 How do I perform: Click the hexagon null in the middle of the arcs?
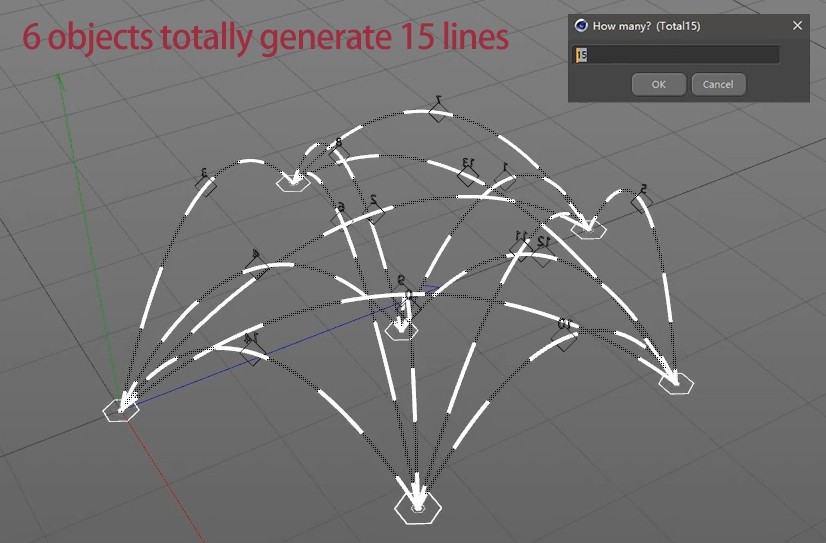click(x=401, y=331)
